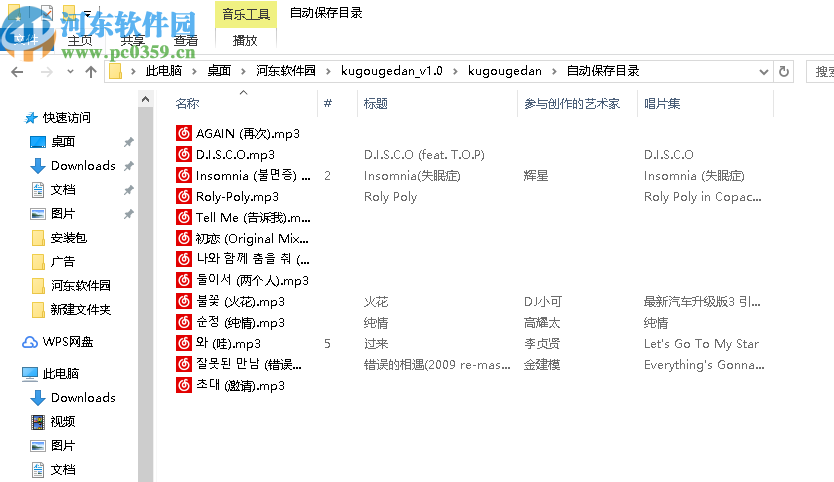
Task: Sort by # track number column
Action: [x=328, y=104]
